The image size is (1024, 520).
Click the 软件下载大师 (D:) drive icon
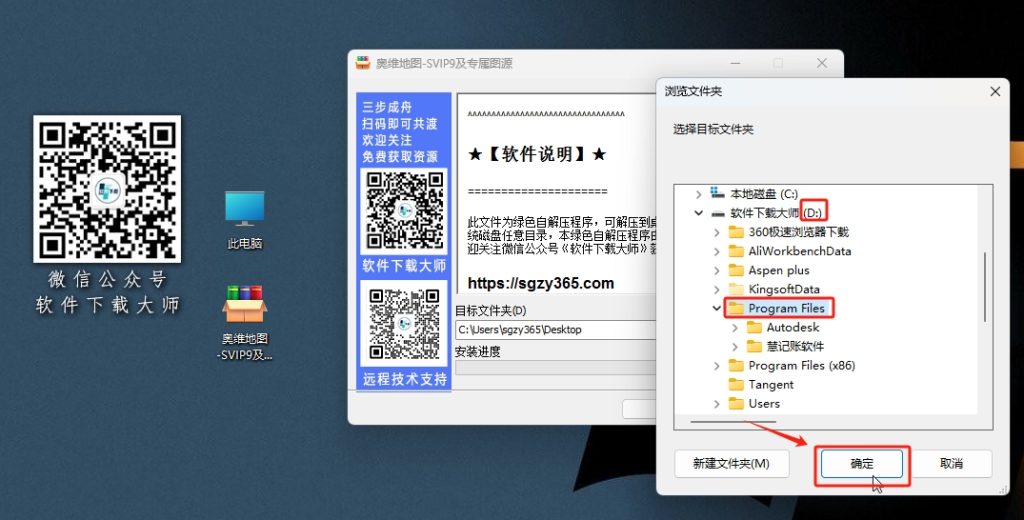[717, 213]
